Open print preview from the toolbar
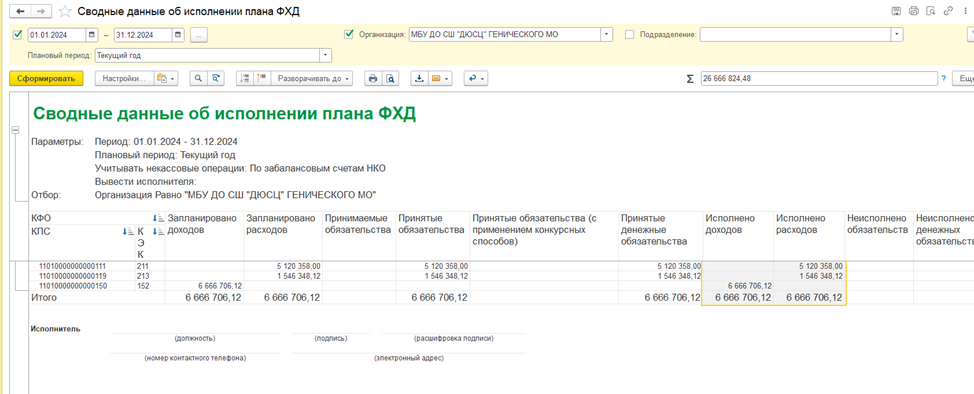Viewport: 974px width, 394px height. tap(390, 78)
